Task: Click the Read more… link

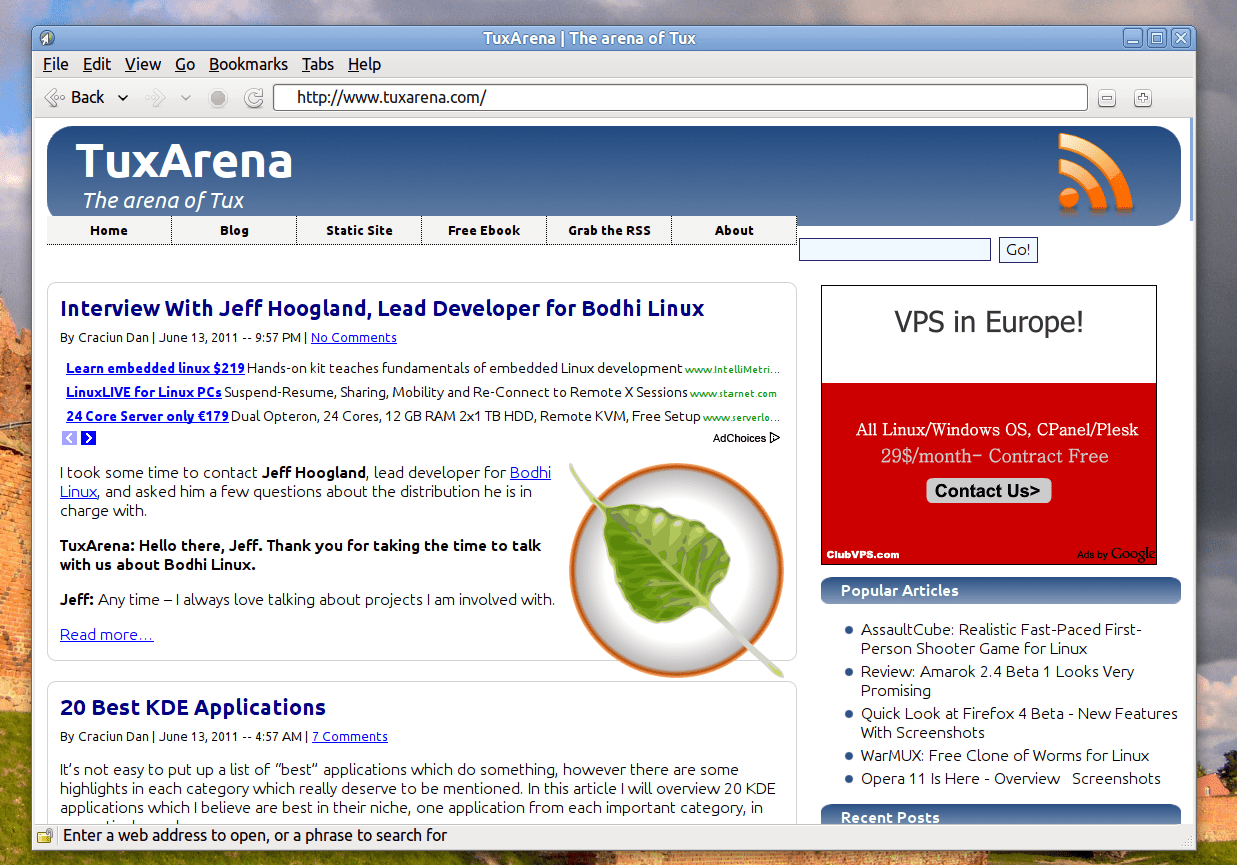Action: (x=107, y=634)
